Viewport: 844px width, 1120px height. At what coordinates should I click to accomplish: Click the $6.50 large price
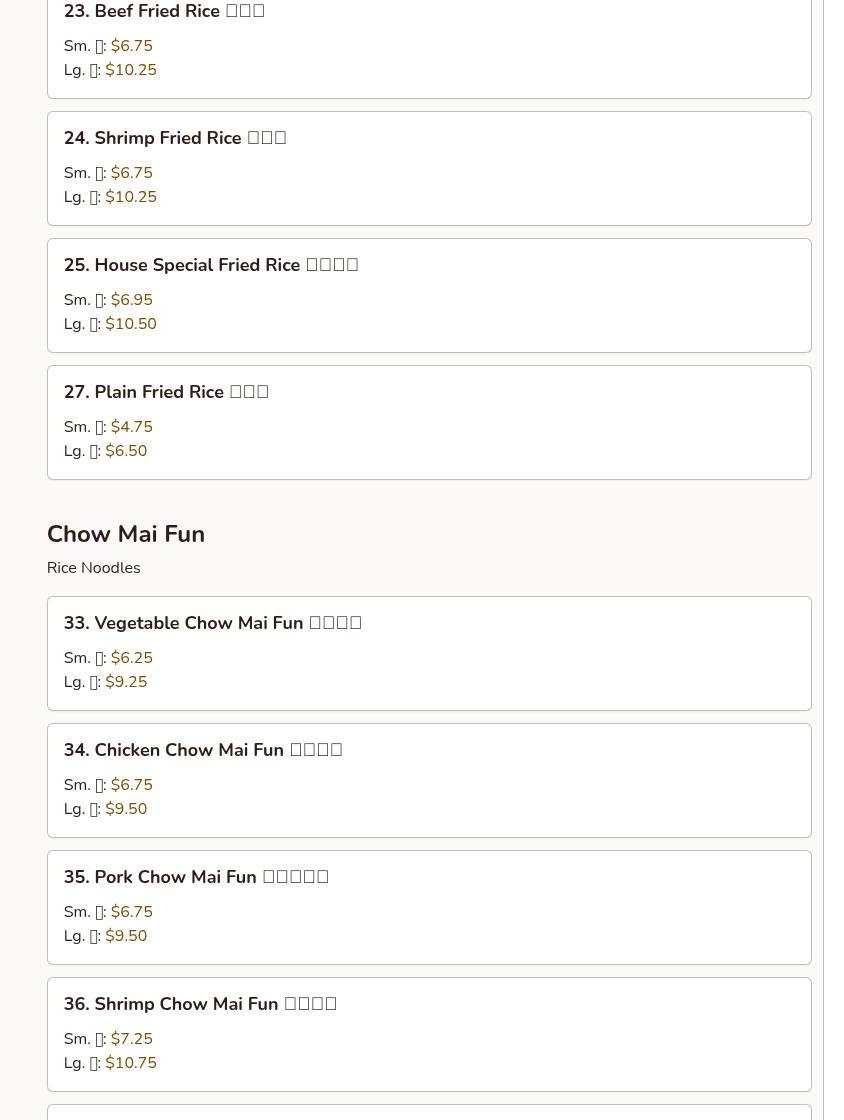coord(126,451)
